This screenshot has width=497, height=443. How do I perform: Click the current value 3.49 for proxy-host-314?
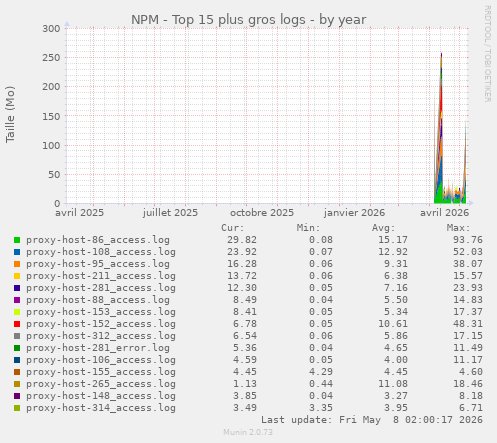(245, 408)
